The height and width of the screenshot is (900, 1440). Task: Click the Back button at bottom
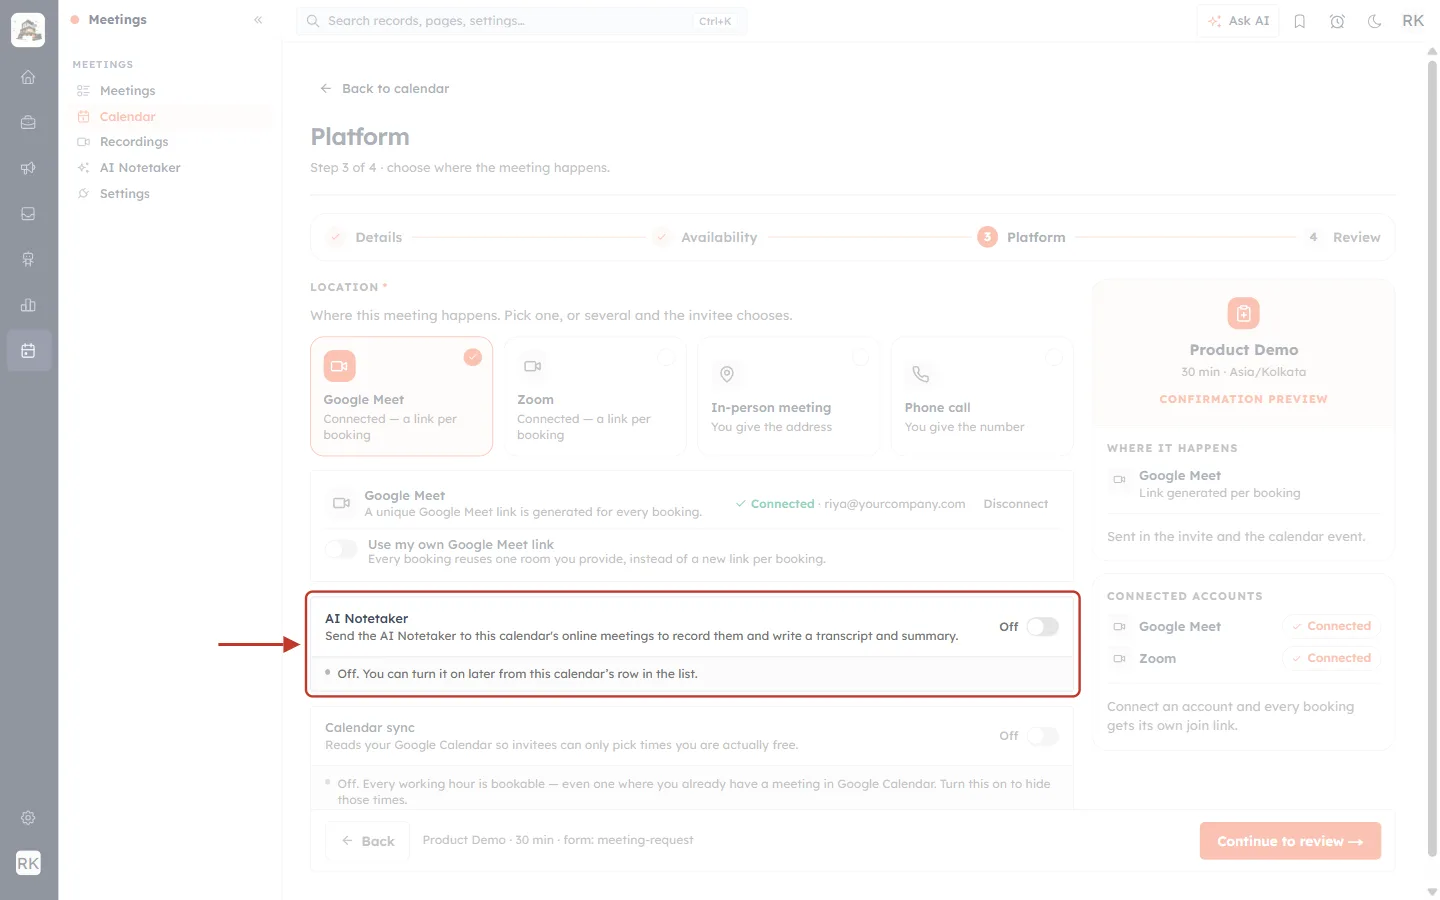368,841
